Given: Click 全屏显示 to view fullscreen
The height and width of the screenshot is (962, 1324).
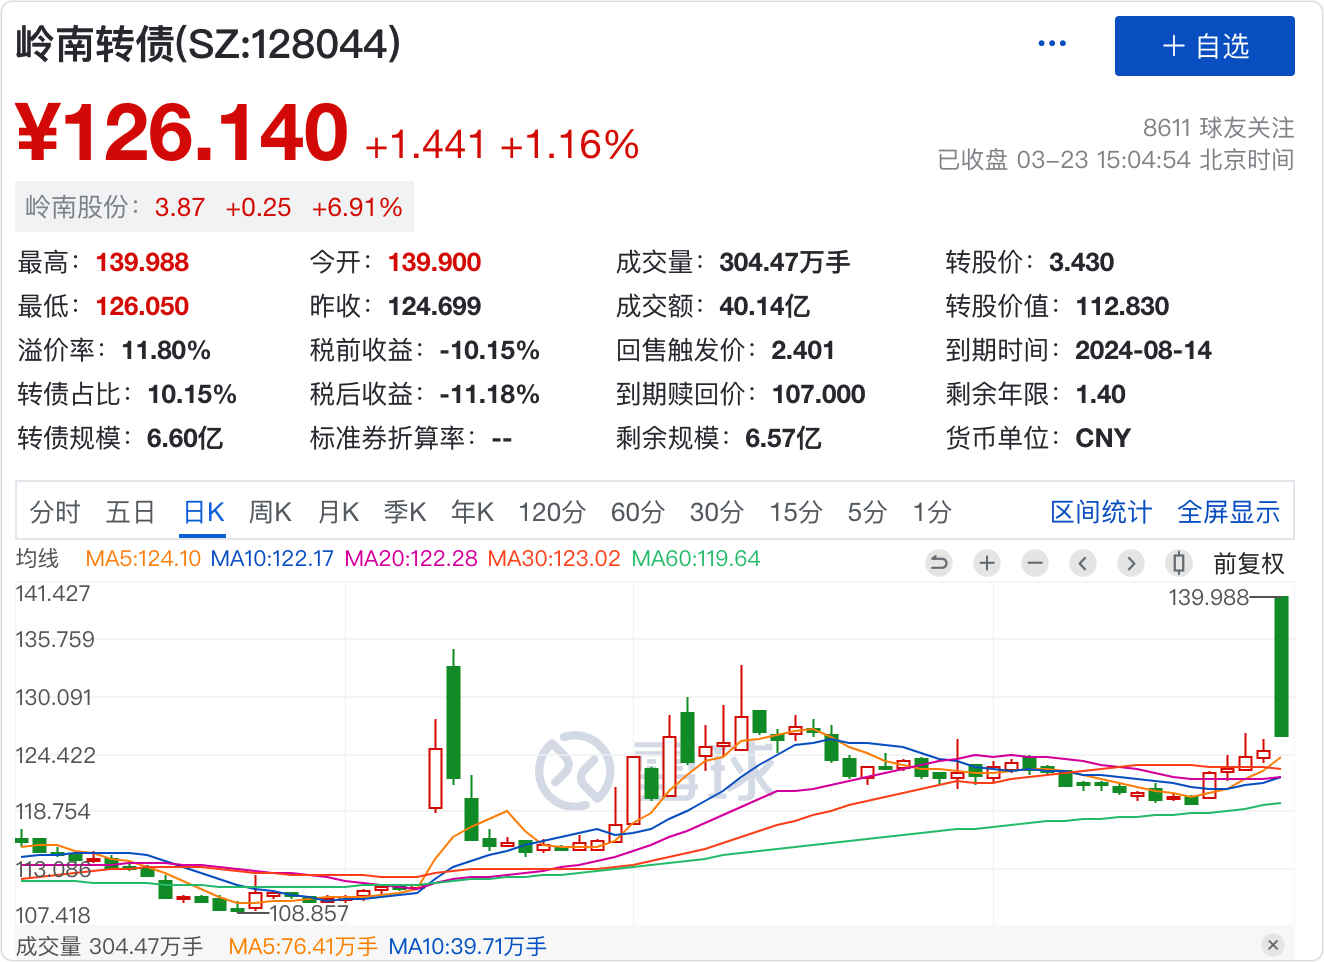Looking at the screenshot, I should [1228, 512].
